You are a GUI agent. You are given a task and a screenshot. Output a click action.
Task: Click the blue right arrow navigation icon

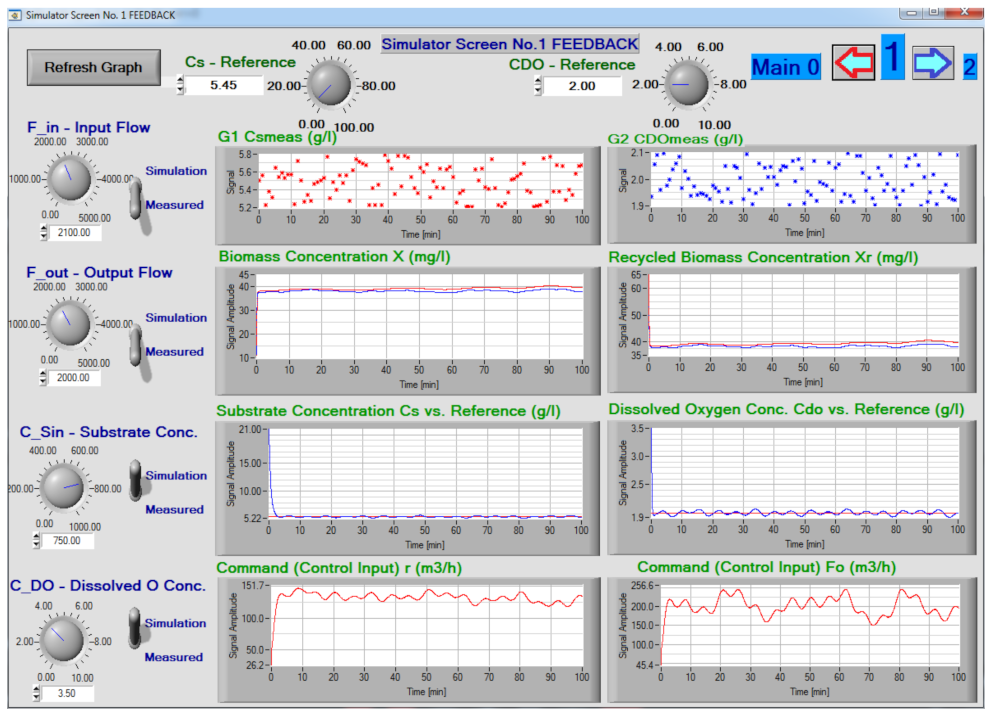[x=932, y=65]
